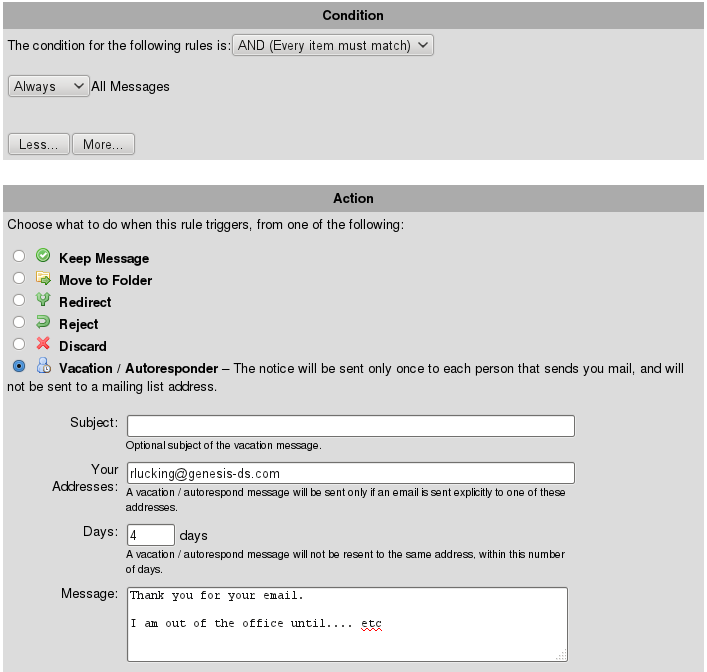
Task: Click the Redirect label text
Action: 85,302
